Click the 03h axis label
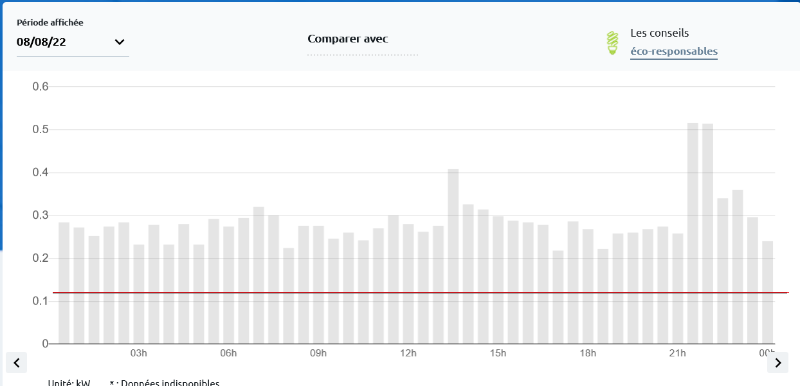Screen dimensions: 800x386 (139, 353)
